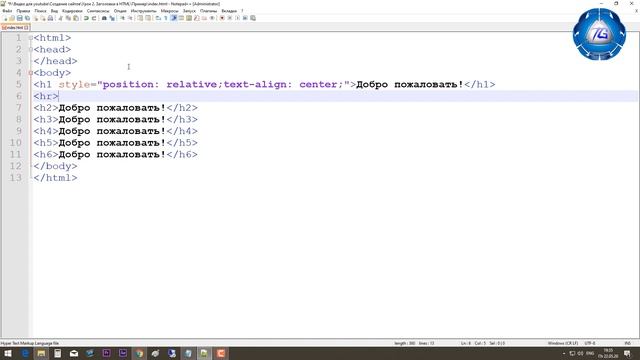Cut selection using toolbar scissors icon

[x=60, y=18]
